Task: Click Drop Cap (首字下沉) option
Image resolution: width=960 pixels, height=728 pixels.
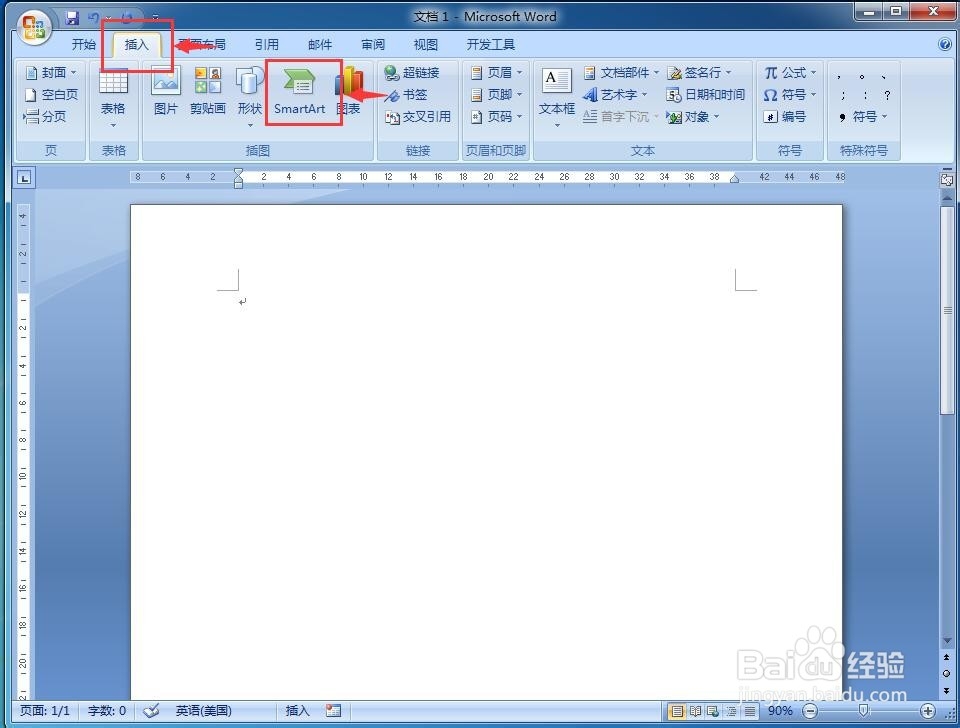Action: [621, 116]
